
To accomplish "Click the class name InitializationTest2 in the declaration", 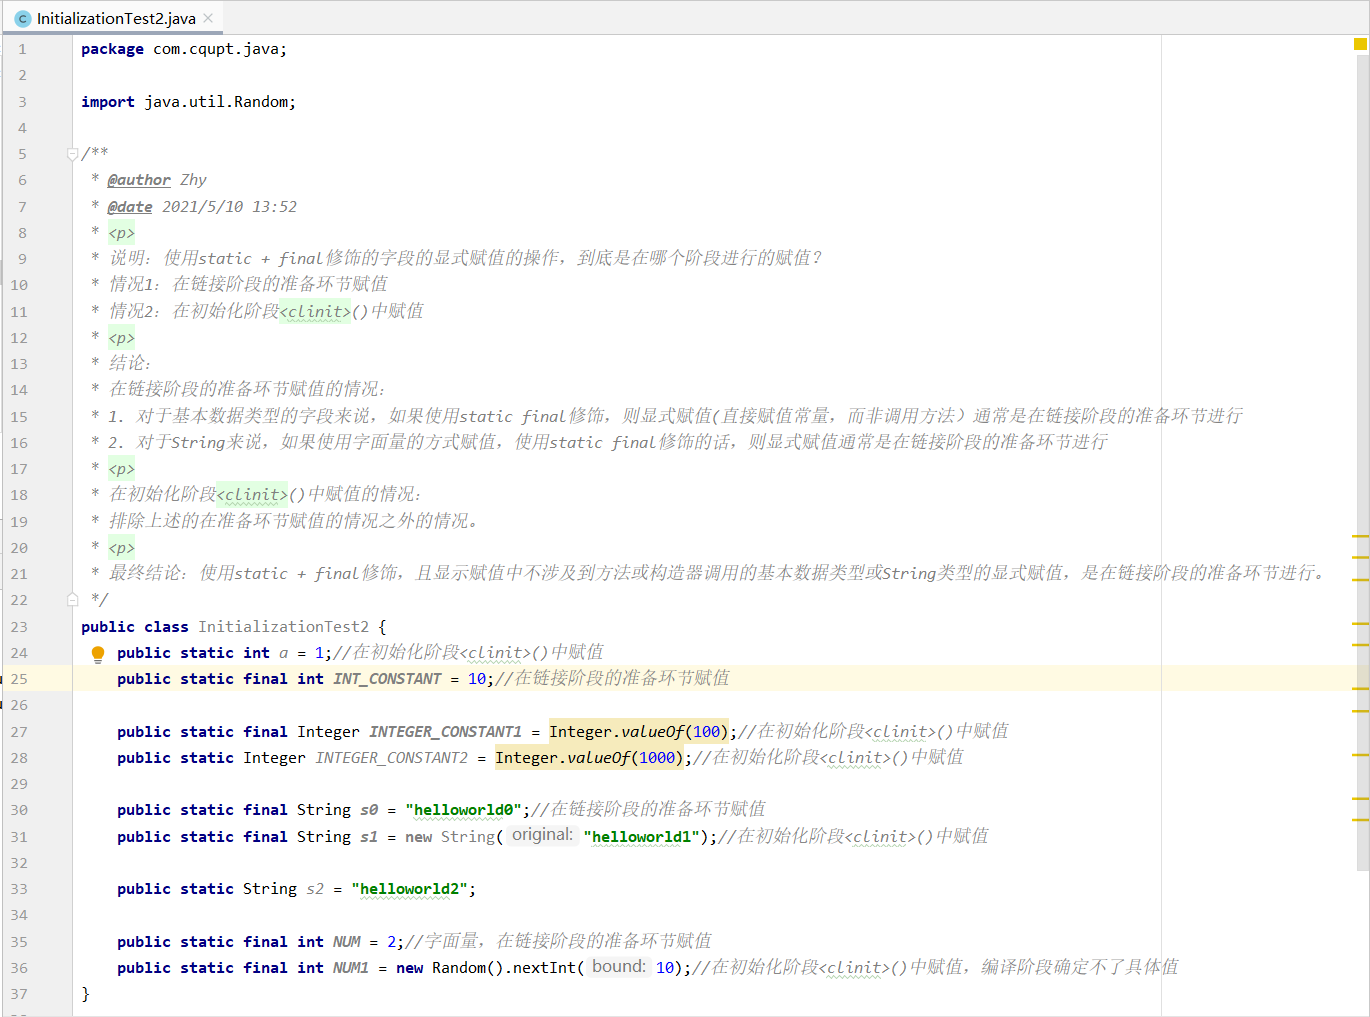I will click(283, 627).
